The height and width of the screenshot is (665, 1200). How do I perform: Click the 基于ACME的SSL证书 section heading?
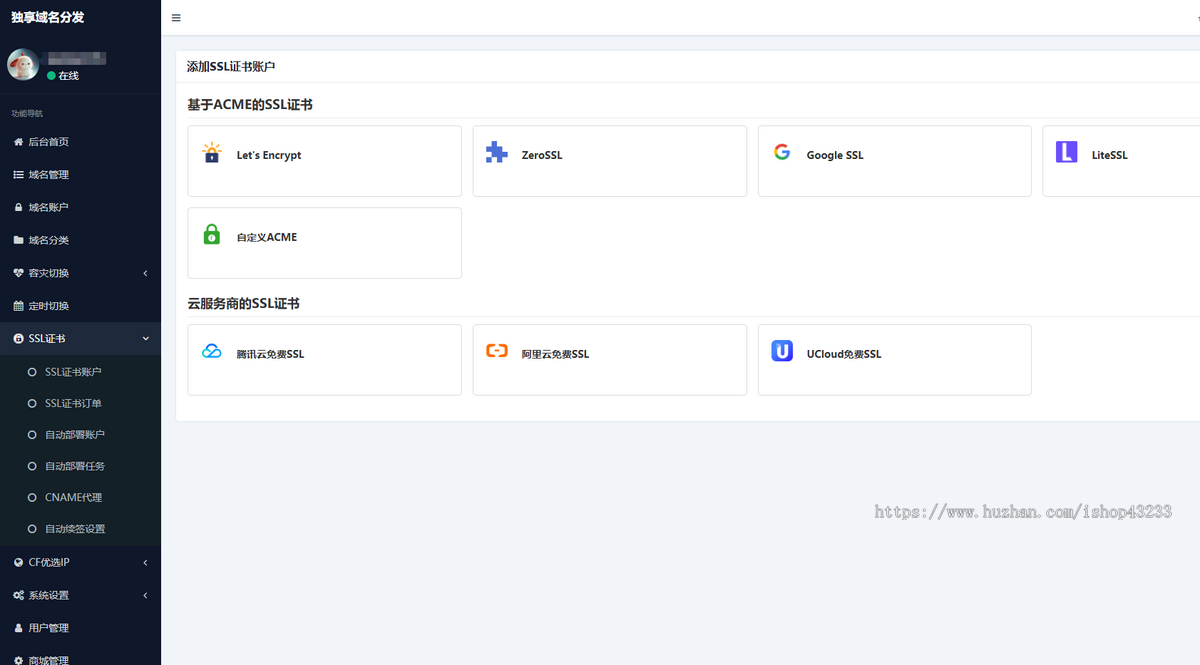point(250,104)
